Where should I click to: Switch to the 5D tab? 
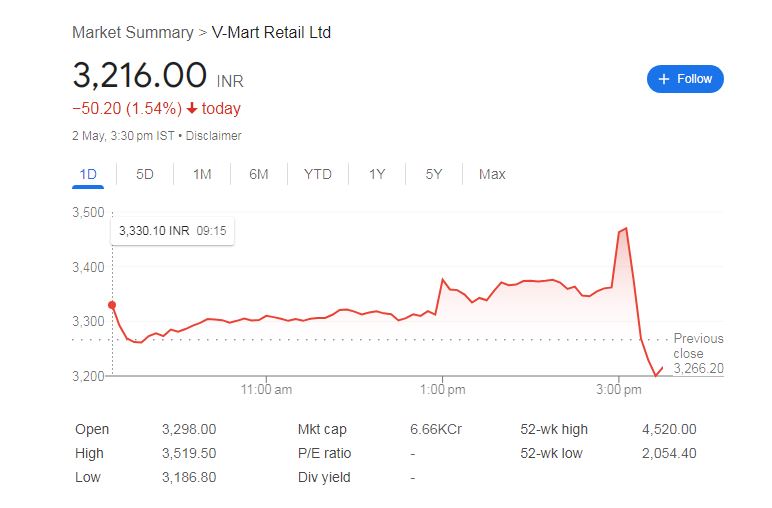145,174
